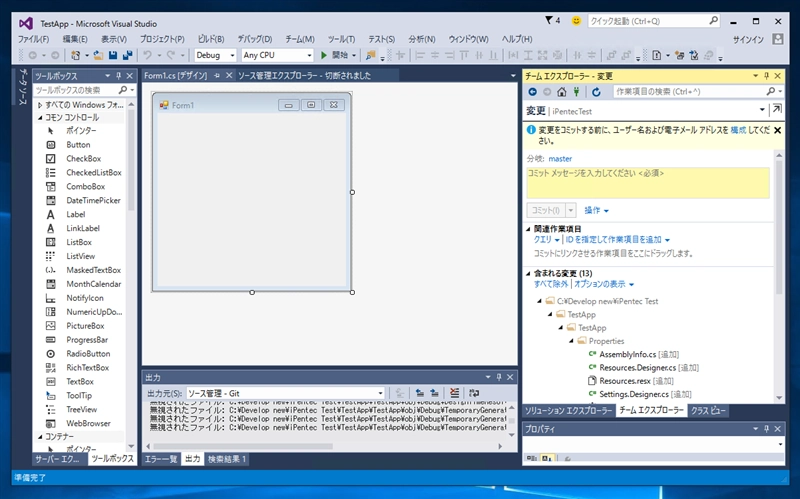Click the Clear All output icon

[x=455, y=393]
